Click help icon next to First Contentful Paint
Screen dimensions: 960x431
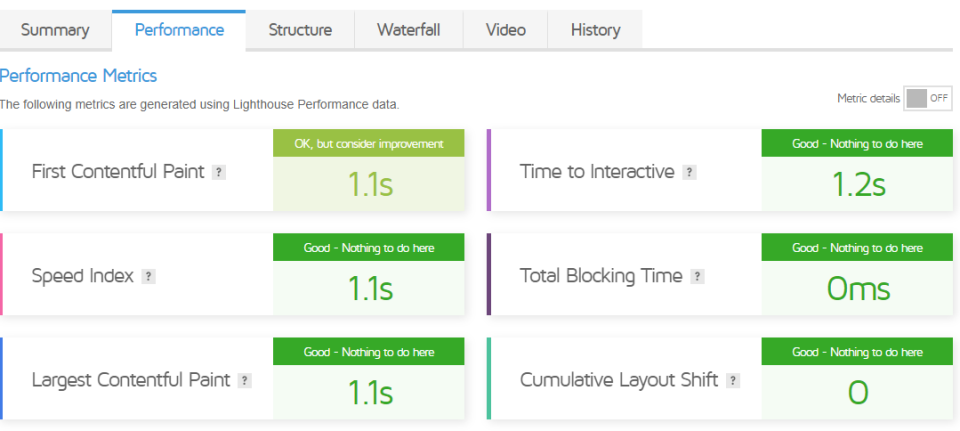[x=219, y=173]
